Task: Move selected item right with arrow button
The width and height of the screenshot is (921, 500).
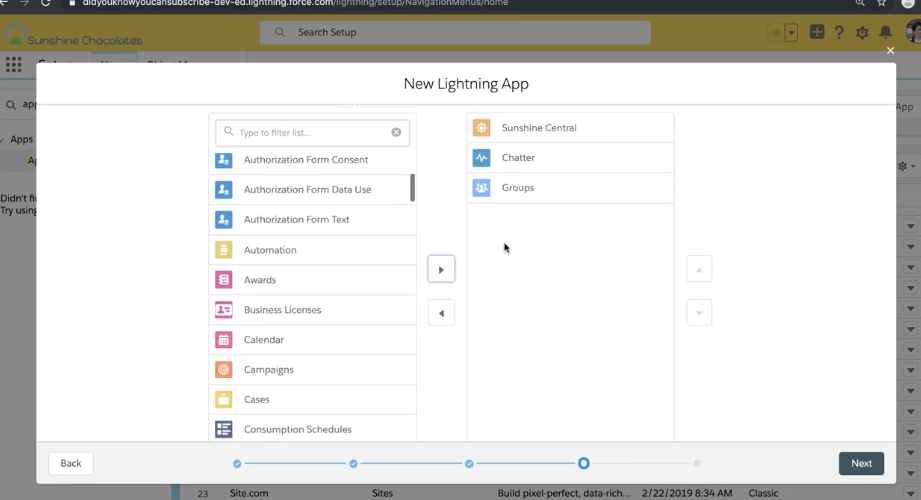Action: coord(441,269)
